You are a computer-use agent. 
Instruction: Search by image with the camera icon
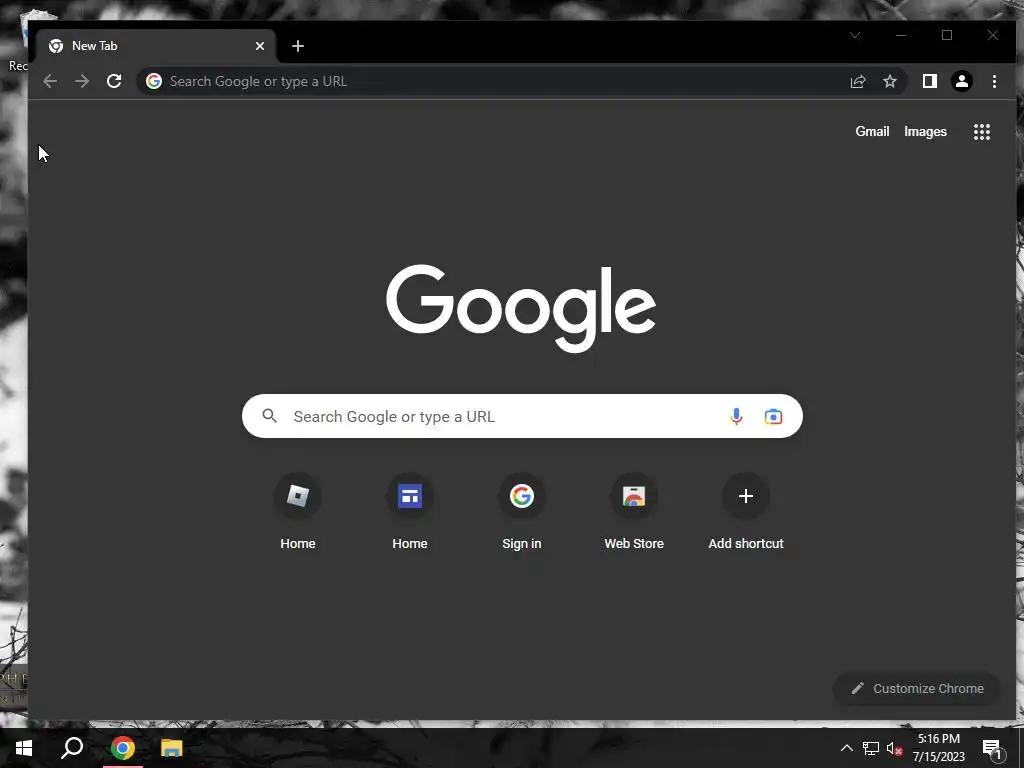tap(773, 416)
